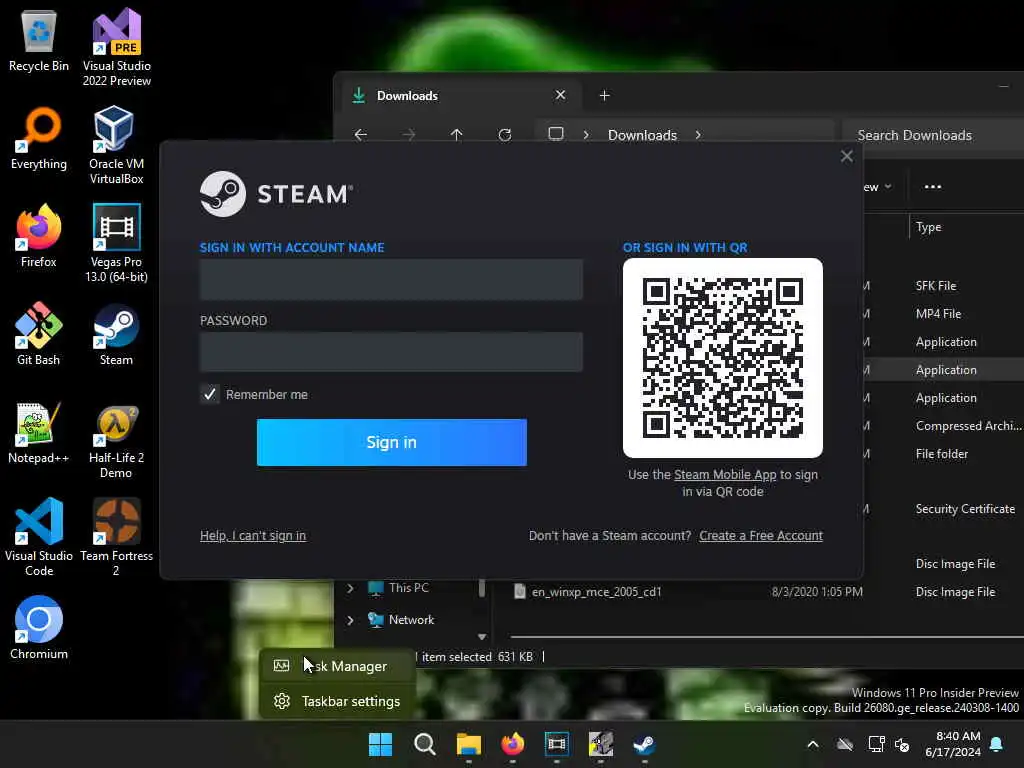Show hidden system tray icons
Screen dimensions: 1024x768
tap(813, 744)
